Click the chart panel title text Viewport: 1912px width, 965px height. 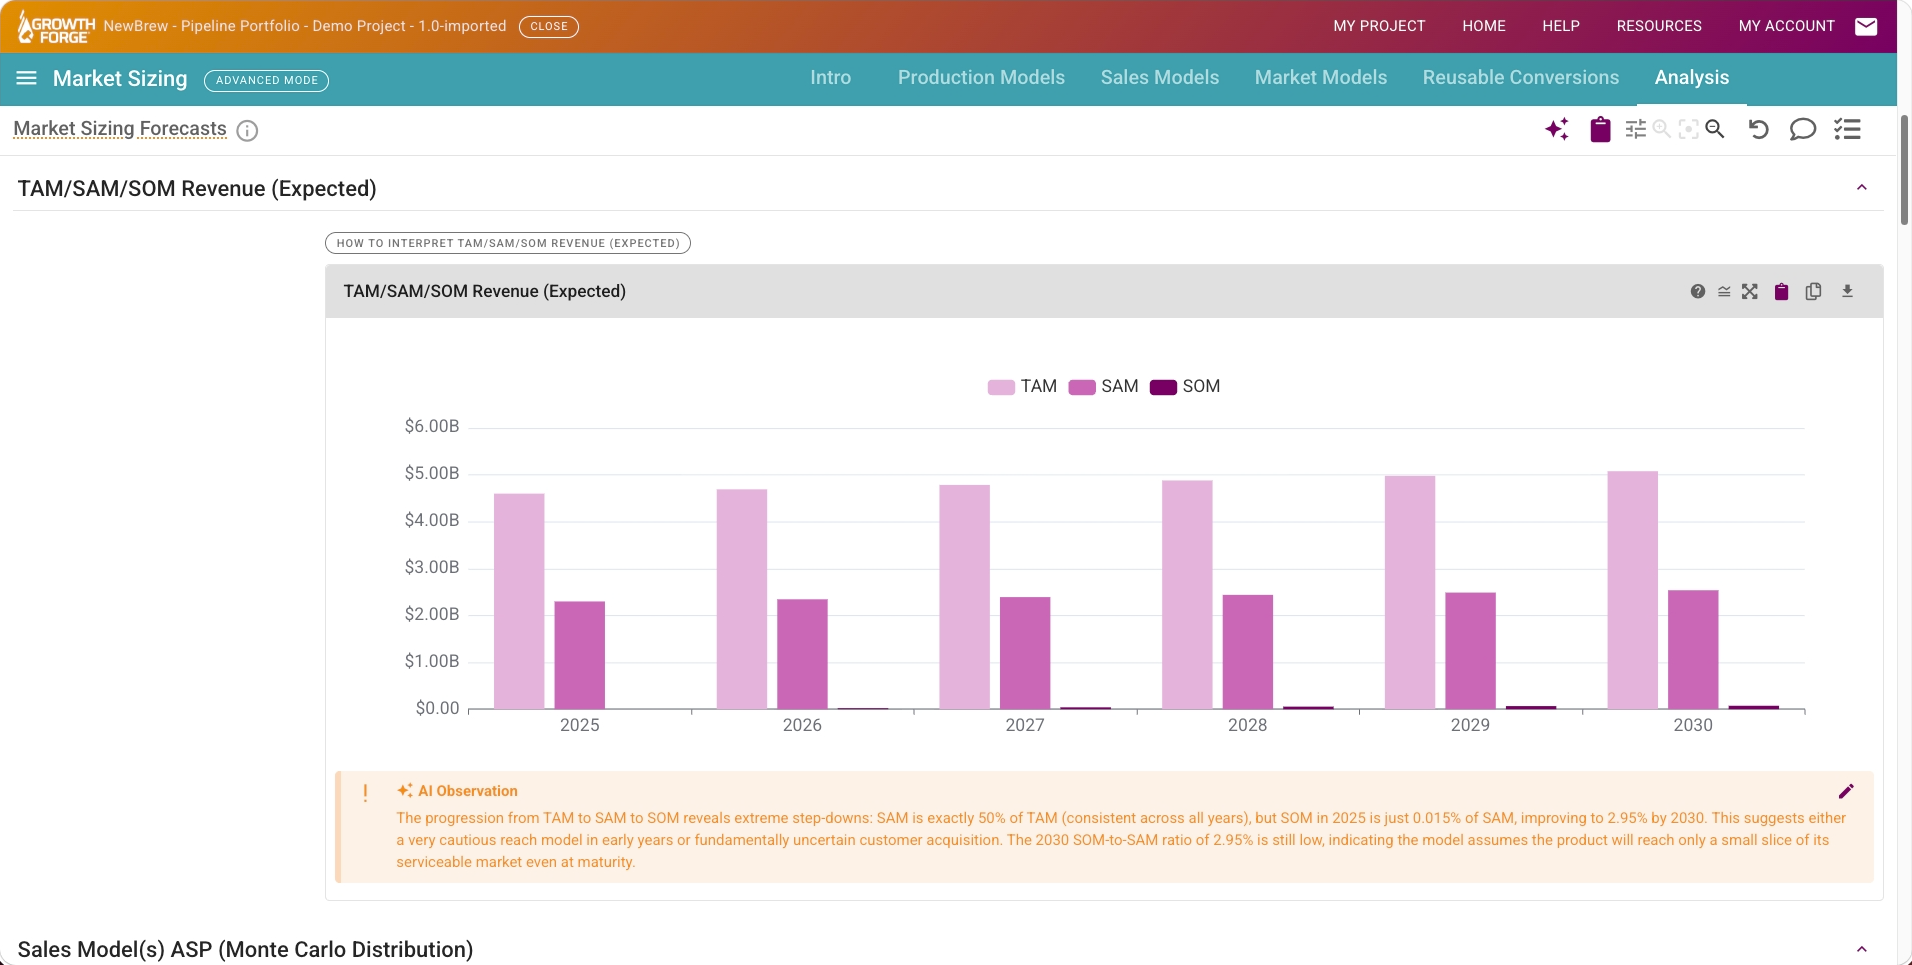(x=485, y=291)
